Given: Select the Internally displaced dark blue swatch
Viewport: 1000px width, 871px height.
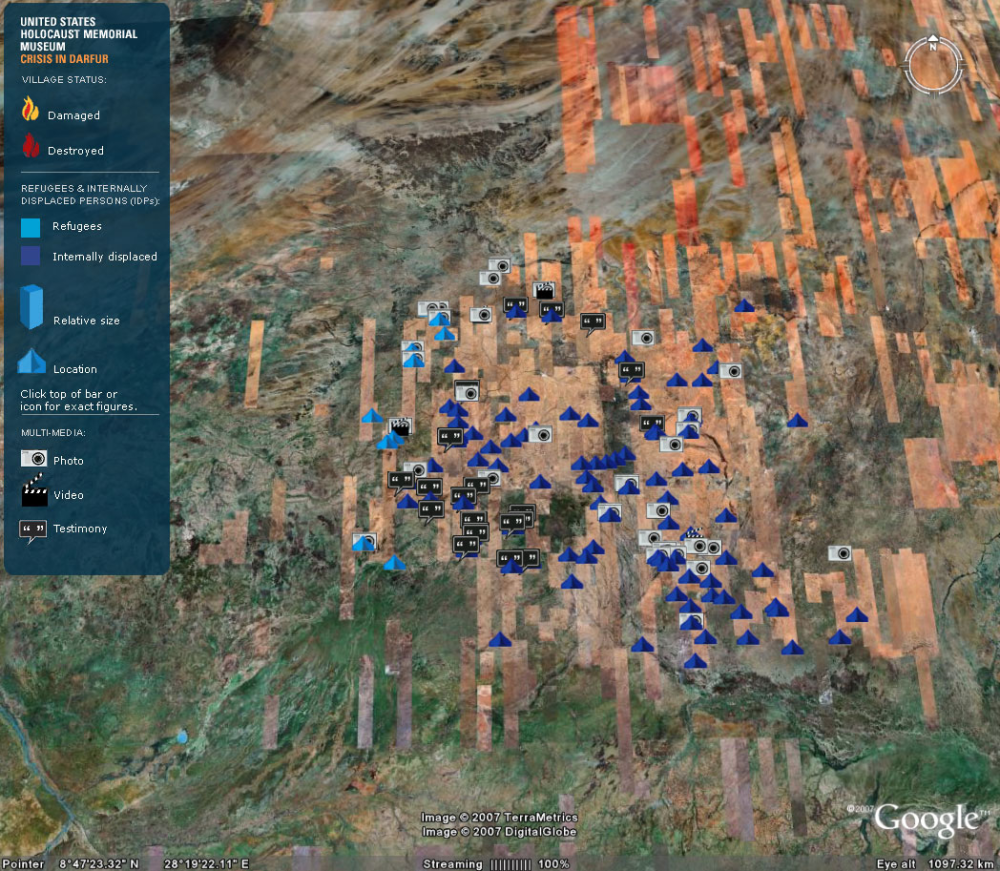Looking at the screenshot, I should [x=30, y=256].
